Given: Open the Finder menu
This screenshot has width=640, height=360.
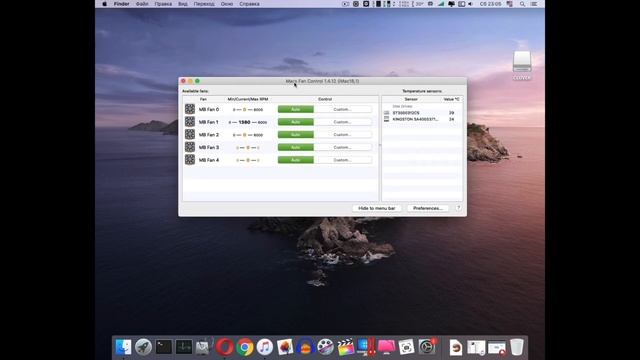Looking at the screenshot, I should point(121,4).
